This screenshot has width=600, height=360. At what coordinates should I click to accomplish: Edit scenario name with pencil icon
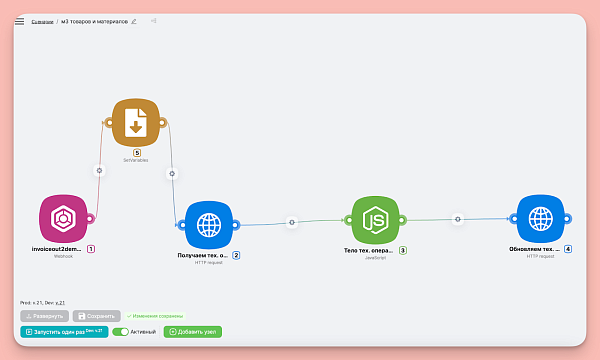tap(134, 21)
